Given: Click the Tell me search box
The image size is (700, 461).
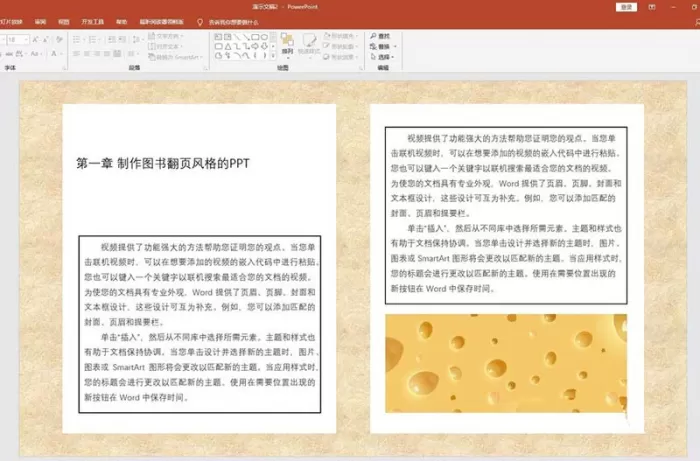Looking at the screenshot, I should [x=233, y=22].
